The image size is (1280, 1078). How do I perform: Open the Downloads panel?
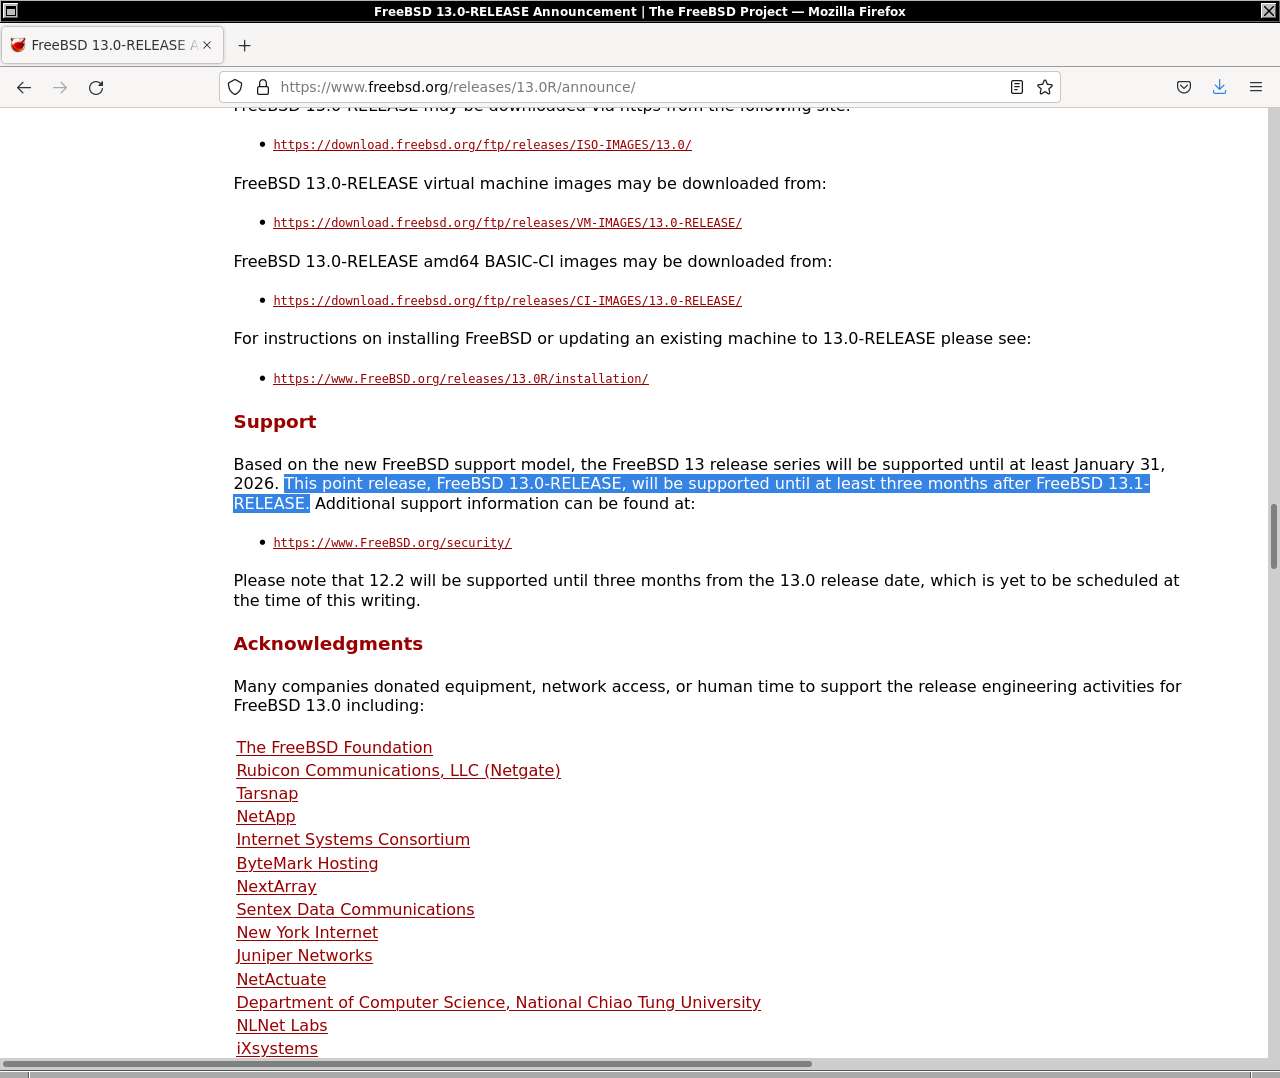tap(1220, 87)
